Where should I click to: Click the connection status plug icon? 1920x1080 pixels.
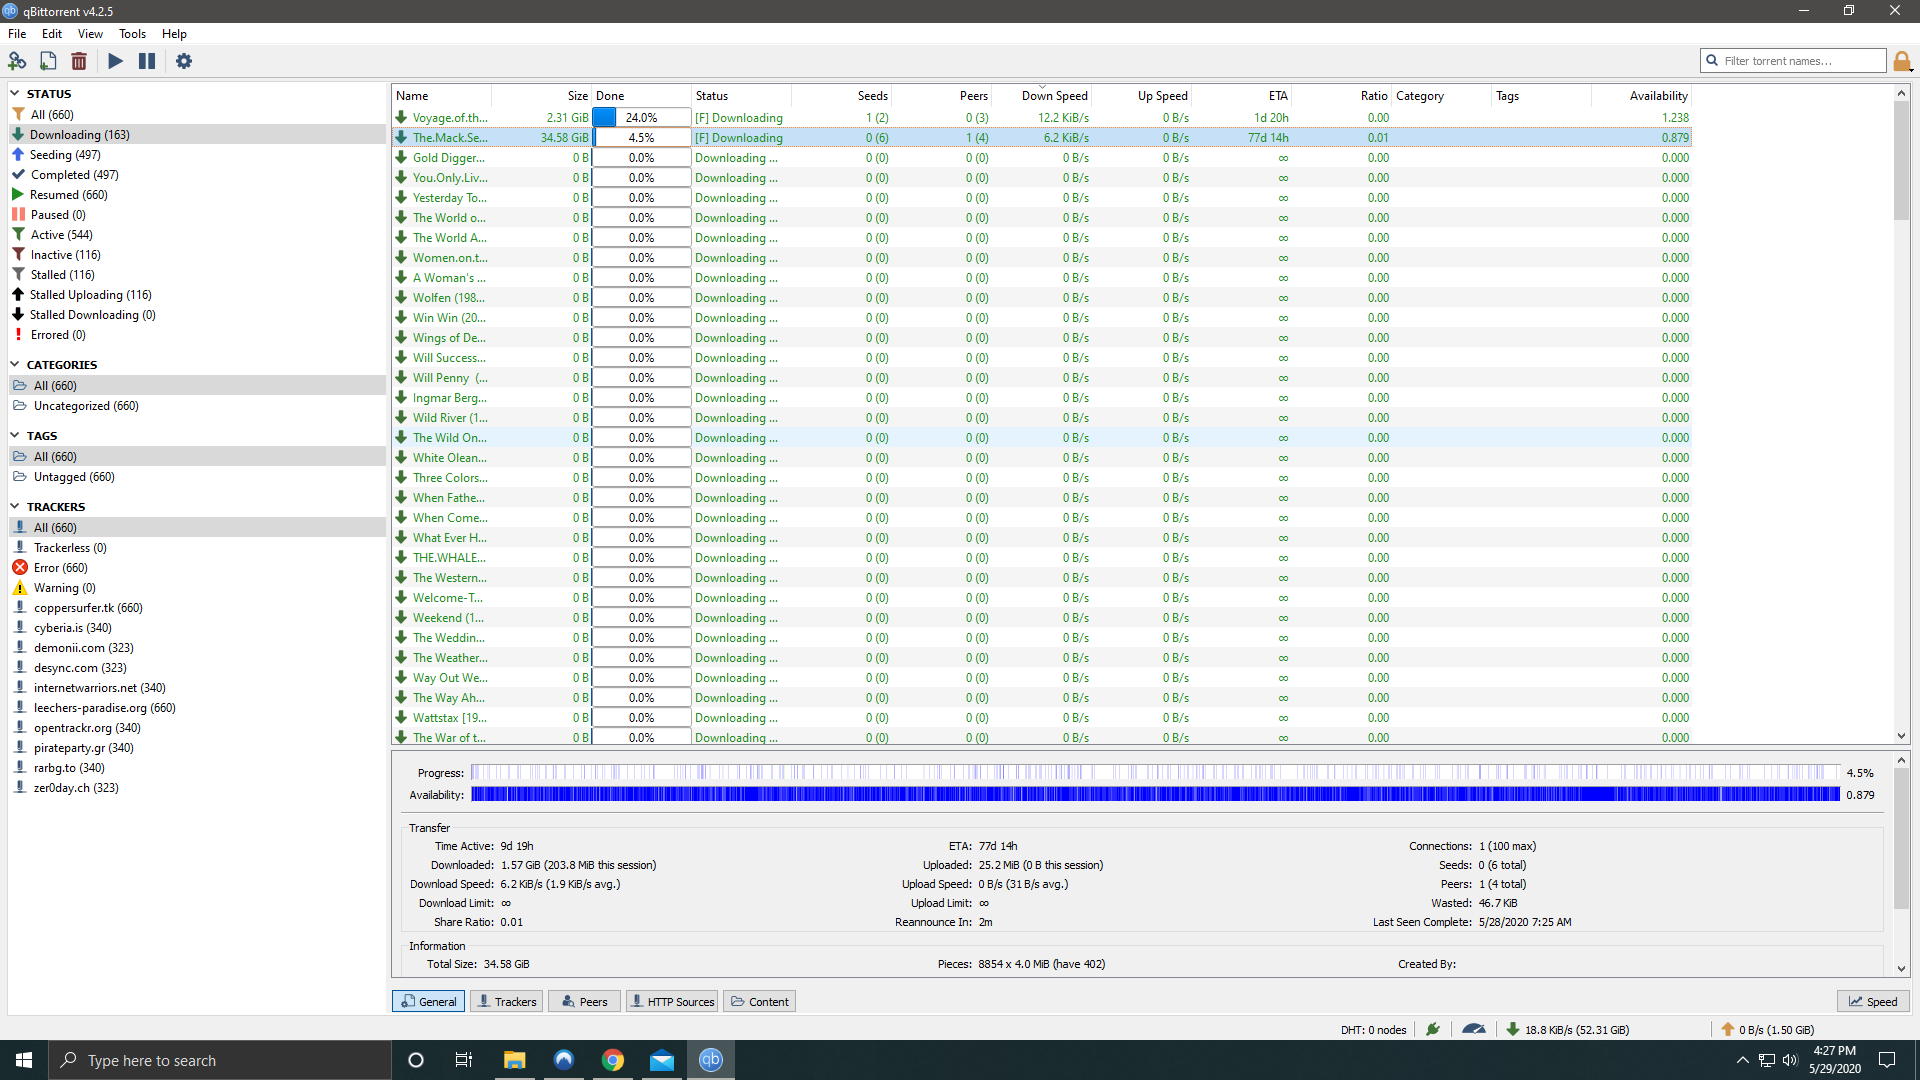coord(1433,1029)
